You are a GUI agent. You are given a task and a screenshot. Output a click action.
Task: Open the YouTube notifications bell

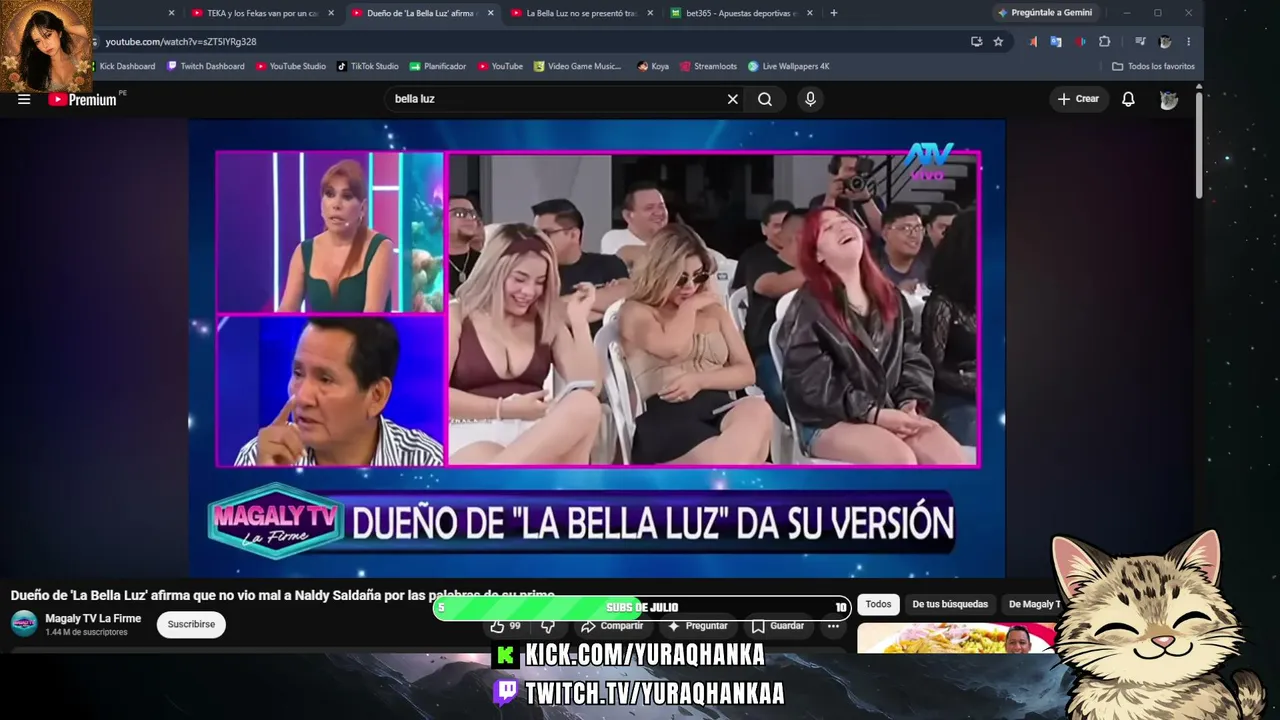point(1128,99)
